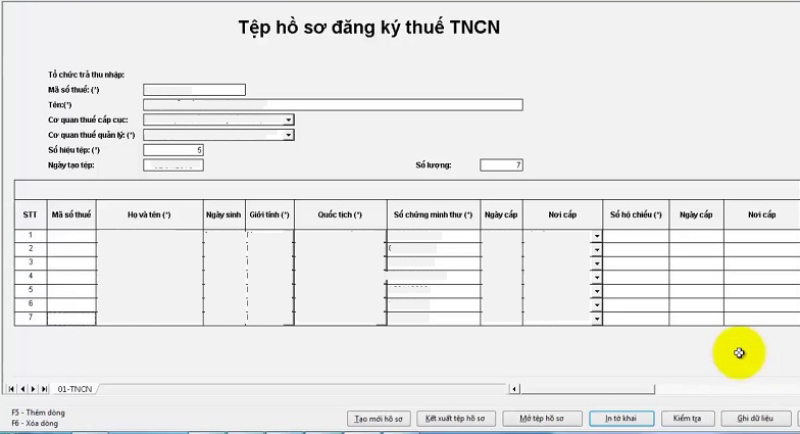Open Nơi cấp dropdown in row 7

coord(597,319)
